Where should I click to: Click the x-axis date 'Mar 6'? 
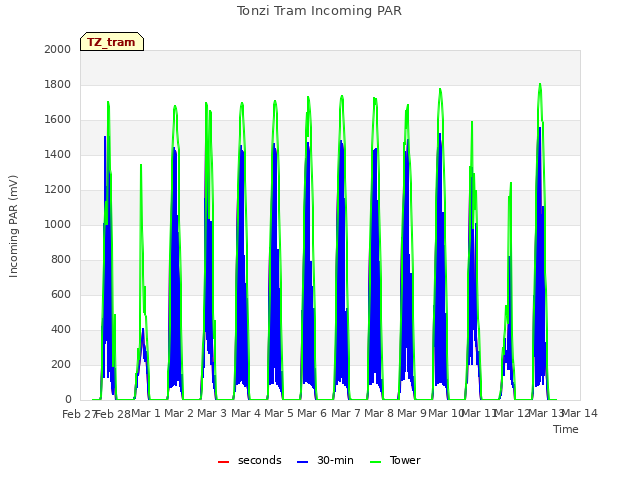click(x=312, y=413)
